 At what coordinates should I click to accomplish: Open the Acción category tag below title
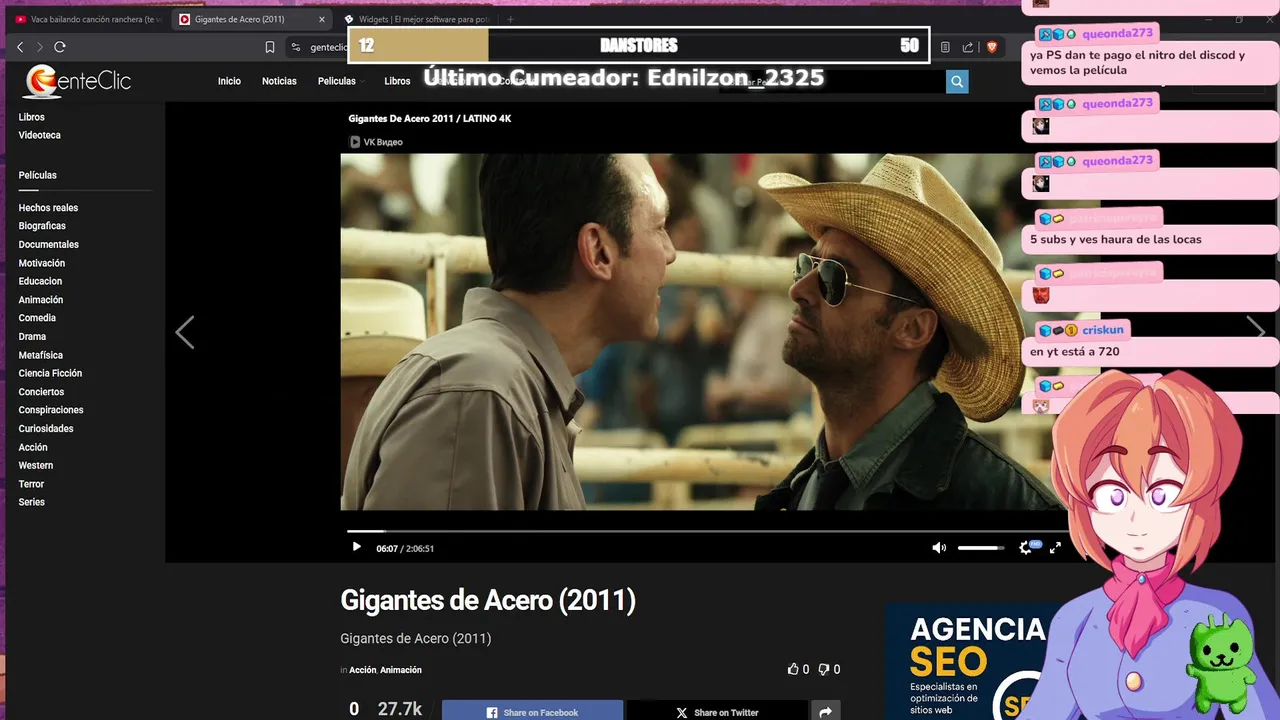tap(362, 670)
